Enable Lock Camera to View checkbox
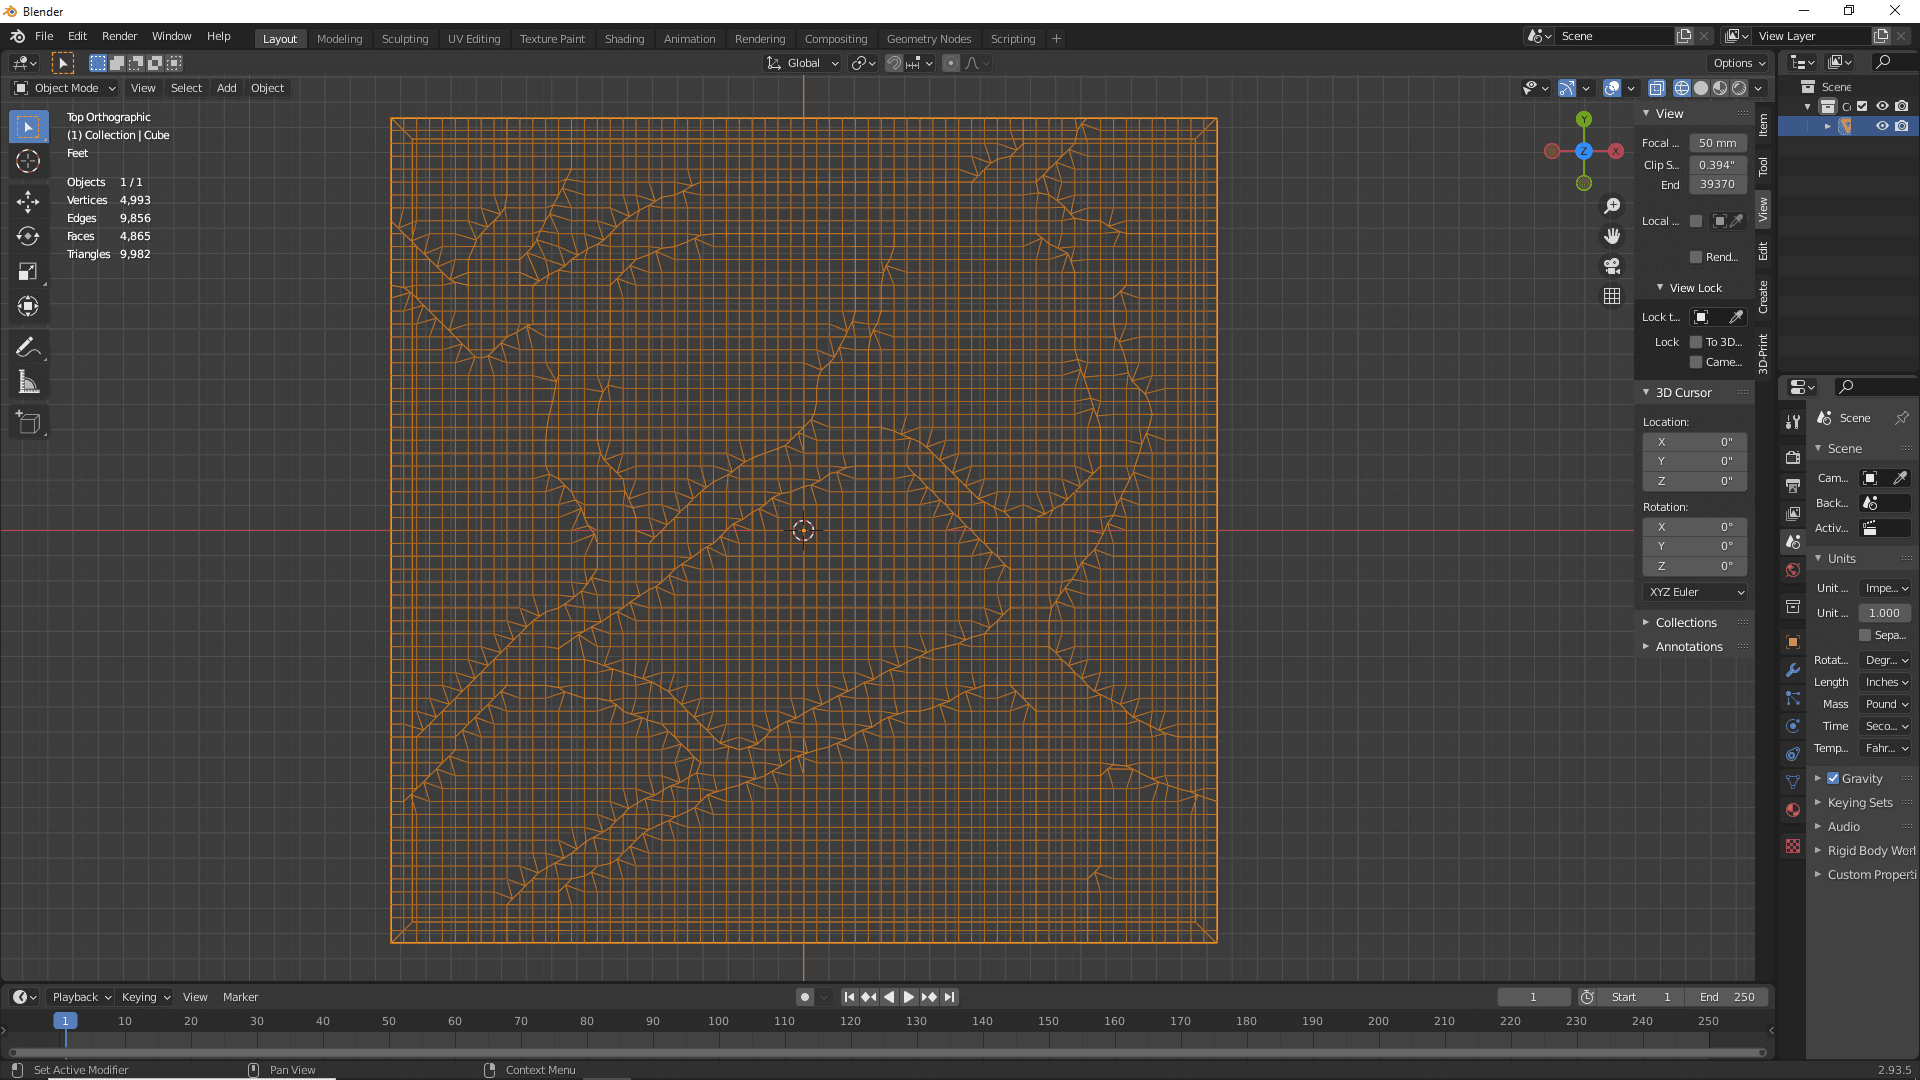 [x=1696, y=362]
